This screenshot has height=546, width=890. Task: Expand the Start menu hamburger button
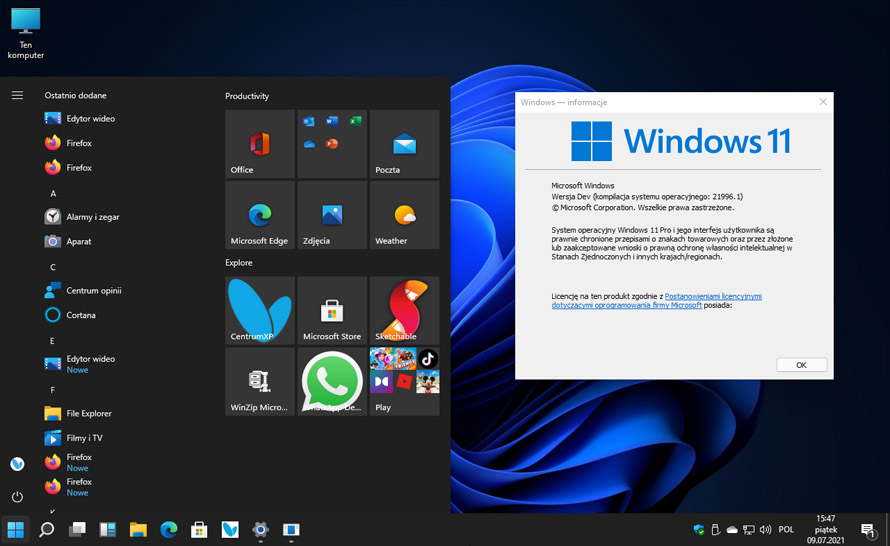point(18,95)
